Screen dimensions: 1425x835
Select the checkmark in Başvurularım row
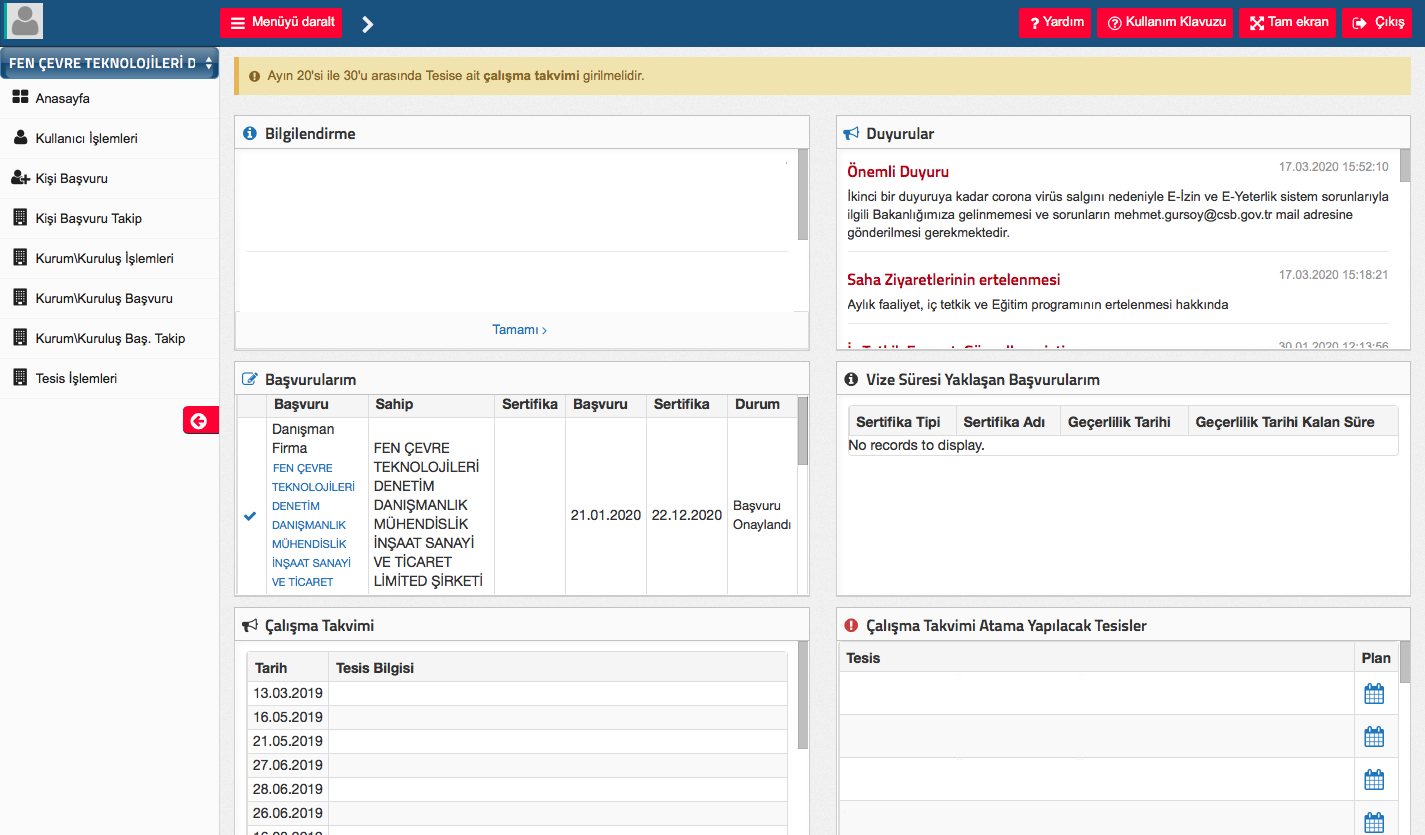click(250, 516)
